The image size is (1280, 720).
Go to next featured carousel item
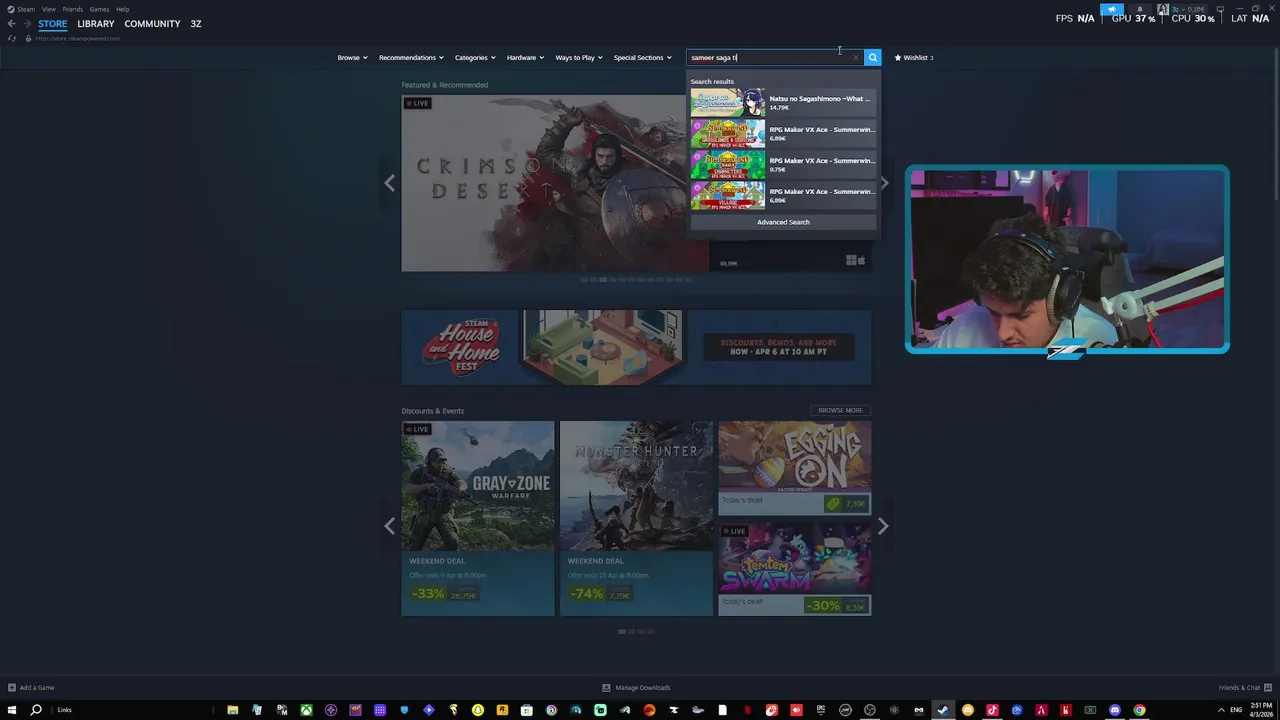(884, 183)
